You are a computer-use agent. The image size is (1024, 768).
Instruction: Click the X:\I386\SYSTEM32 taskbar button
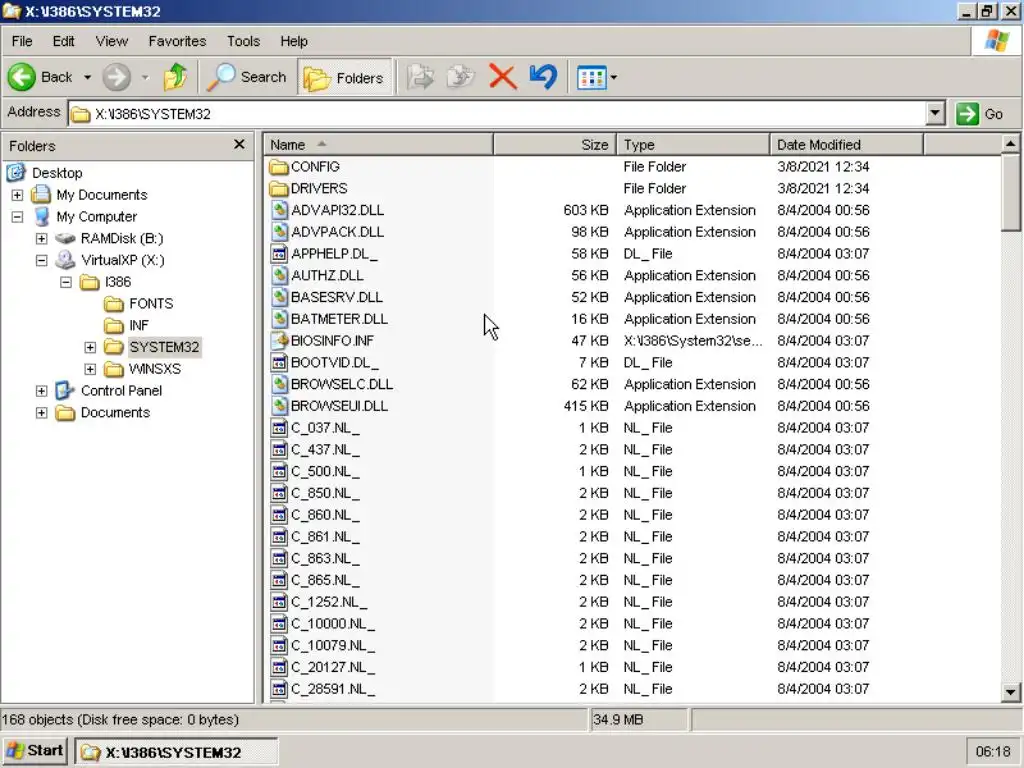tap(176, 752)
